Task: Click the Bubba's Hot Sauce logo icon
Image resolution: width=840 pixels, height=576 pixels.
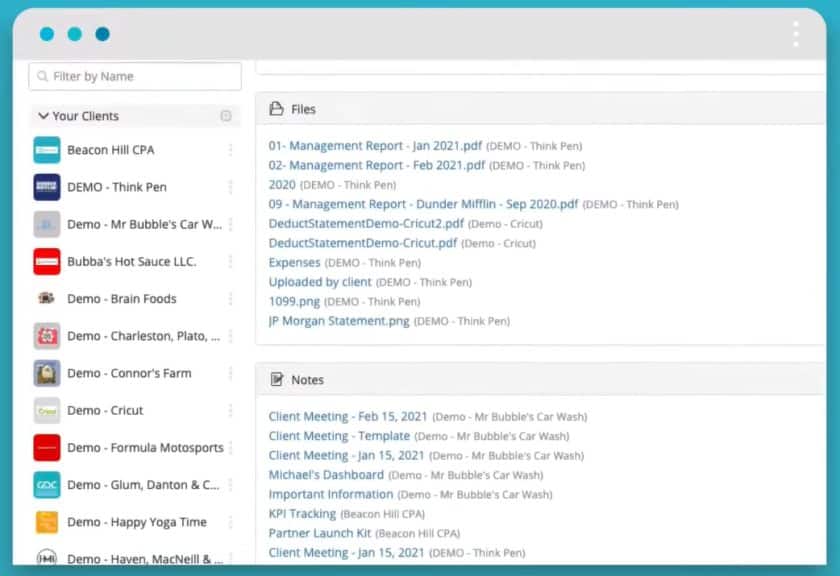Action: (x=47, y=261)
